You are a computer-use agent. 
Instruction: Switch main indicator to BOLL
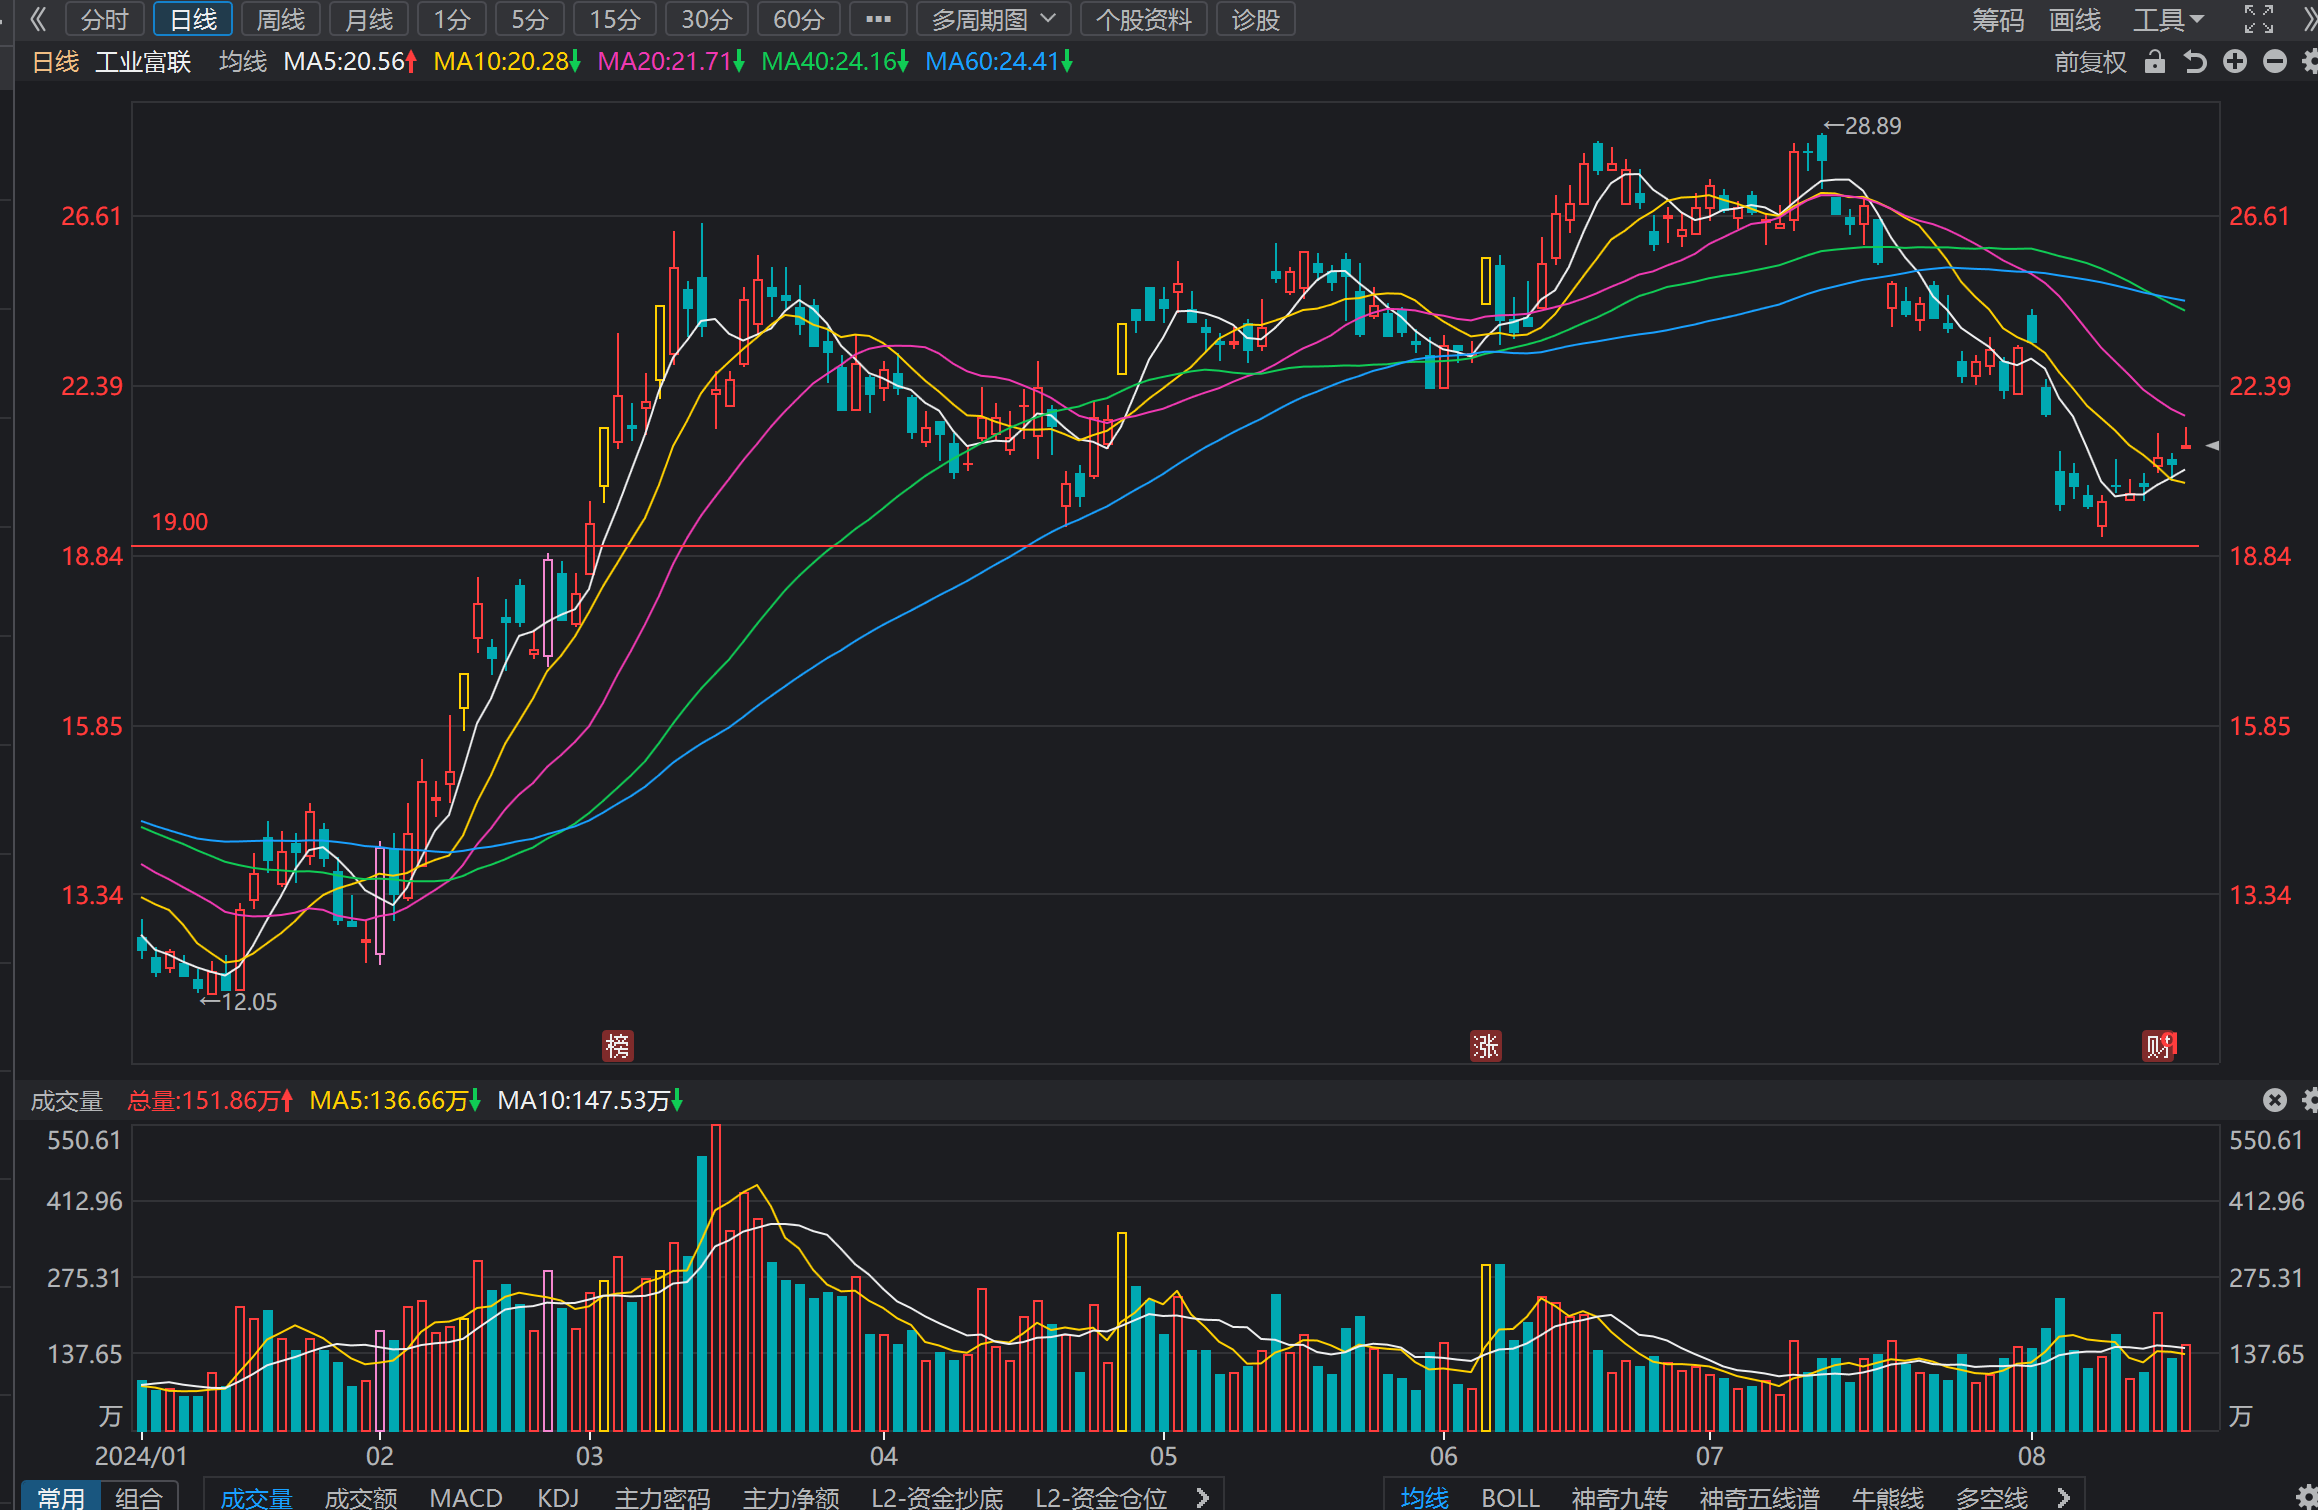point(1510,1497)
